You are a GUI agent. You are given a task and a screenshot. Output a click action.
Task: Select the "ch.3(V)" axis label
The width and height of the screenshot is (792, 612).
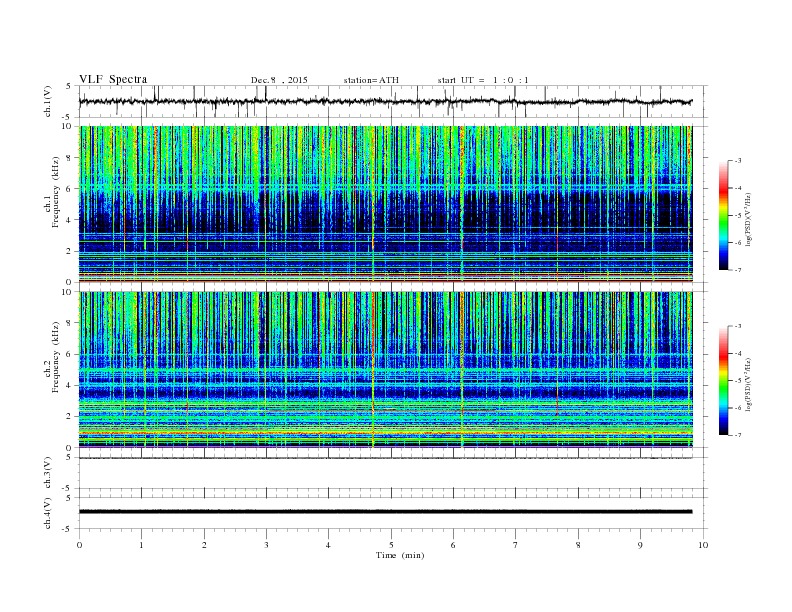pyautogui.click(x=48, y=473)
